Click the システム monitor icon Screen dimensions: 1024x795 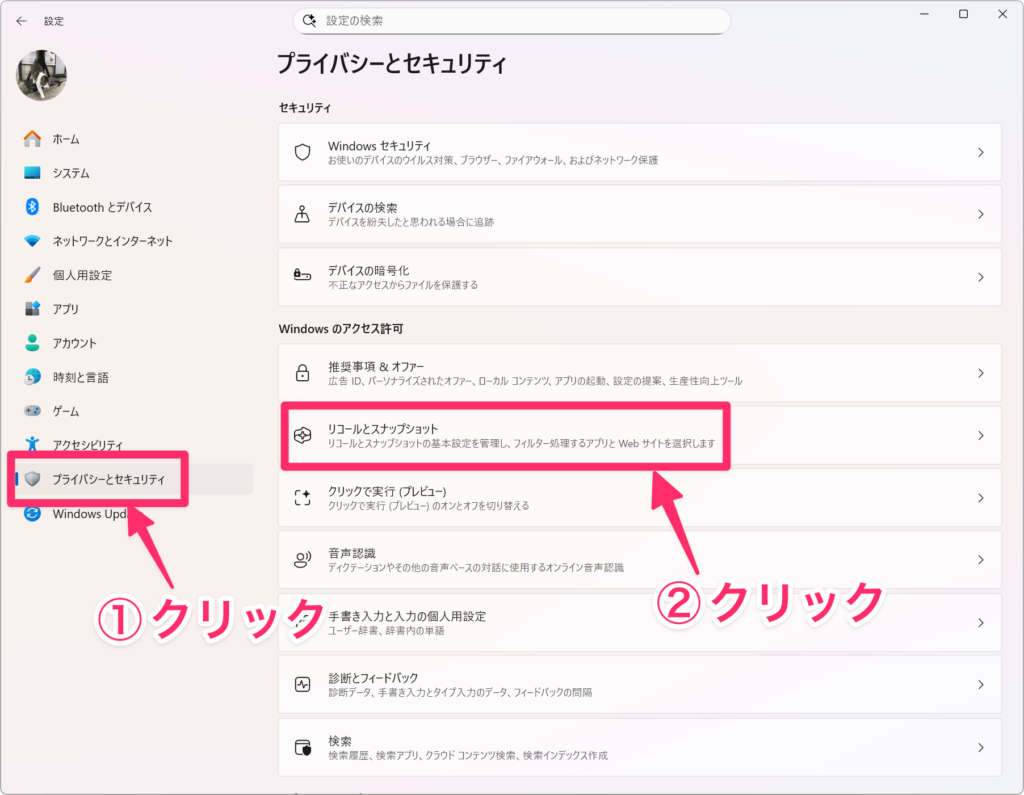click(x=32, y=172)
